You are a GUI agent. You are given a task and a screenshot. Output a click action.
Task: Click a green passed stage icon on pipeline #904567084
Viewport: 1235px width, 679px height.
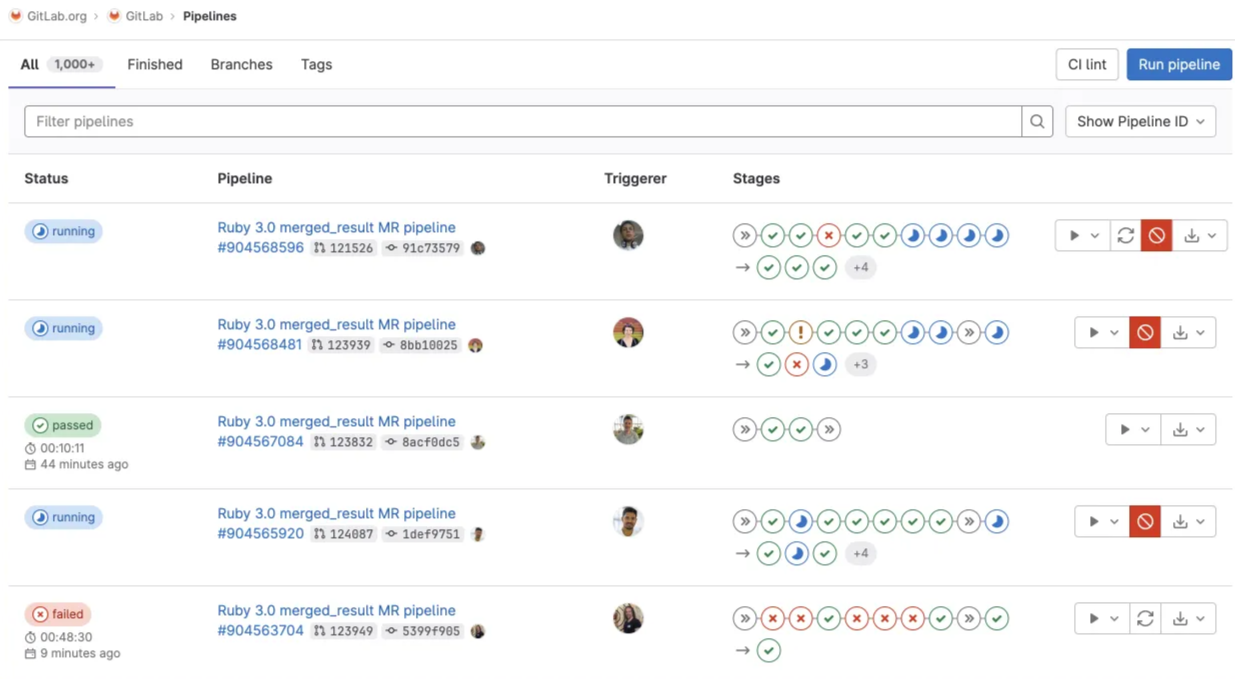772,428
